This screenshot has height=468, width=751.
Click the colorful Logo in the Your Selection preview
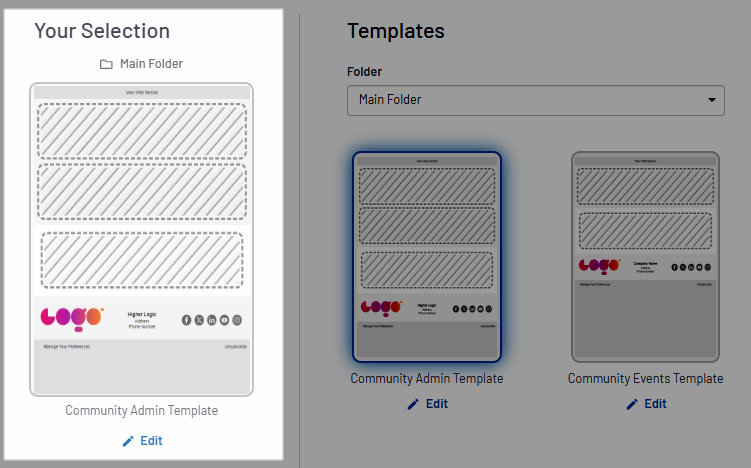(71, 318)
